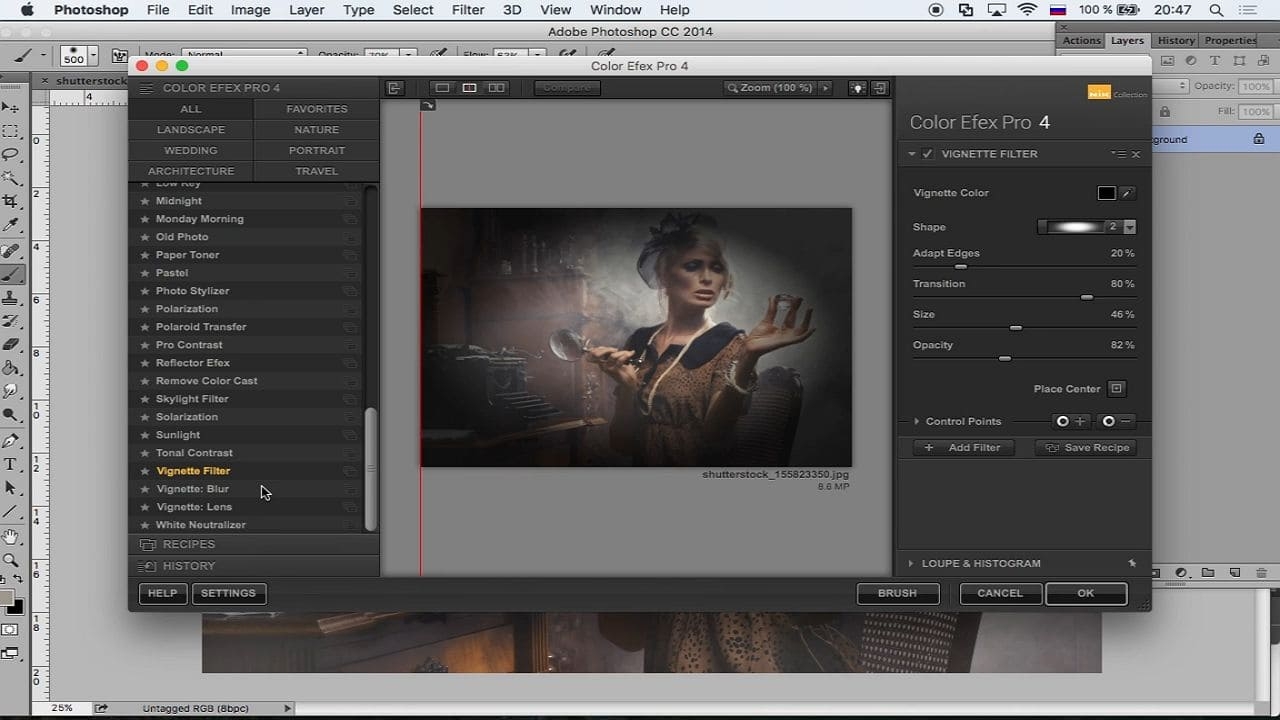Select the Move tool in Photoshop toolbar
1280x720 pixels.
click(x=11, y=107)
